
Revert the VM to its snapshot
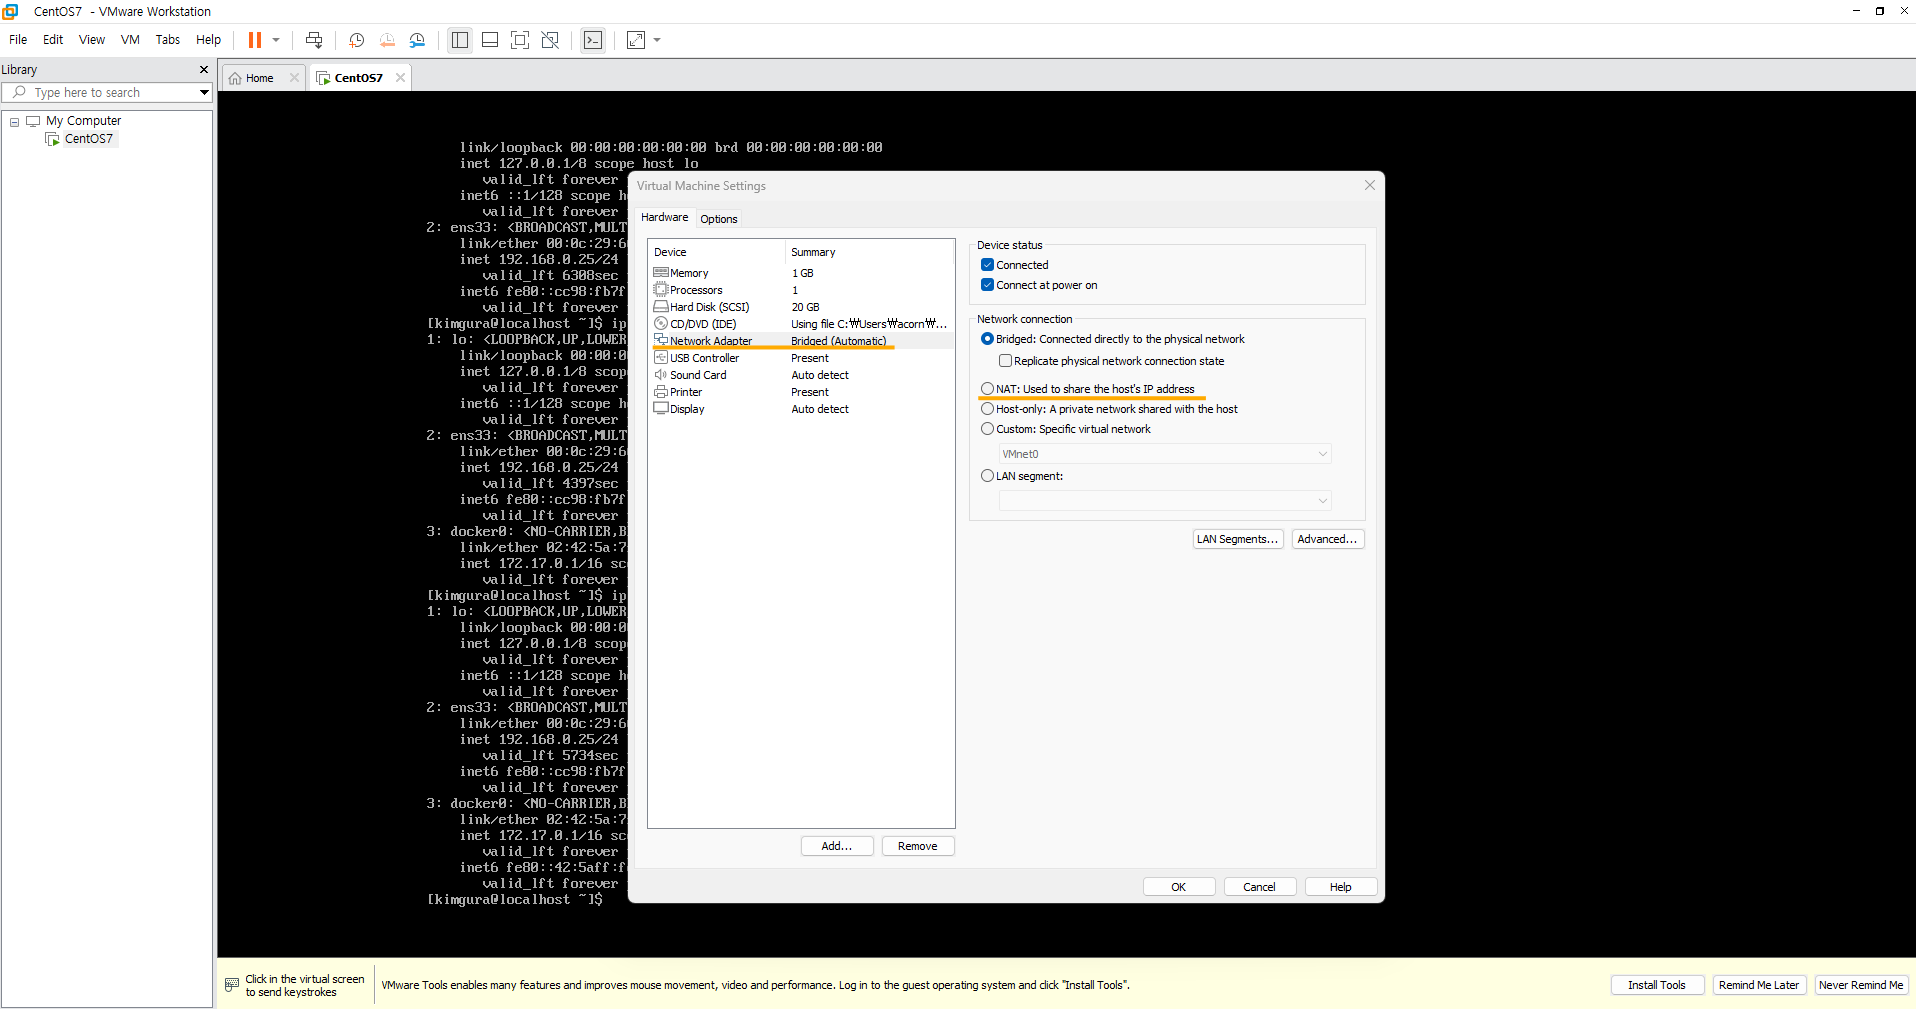tap(387, 40)
